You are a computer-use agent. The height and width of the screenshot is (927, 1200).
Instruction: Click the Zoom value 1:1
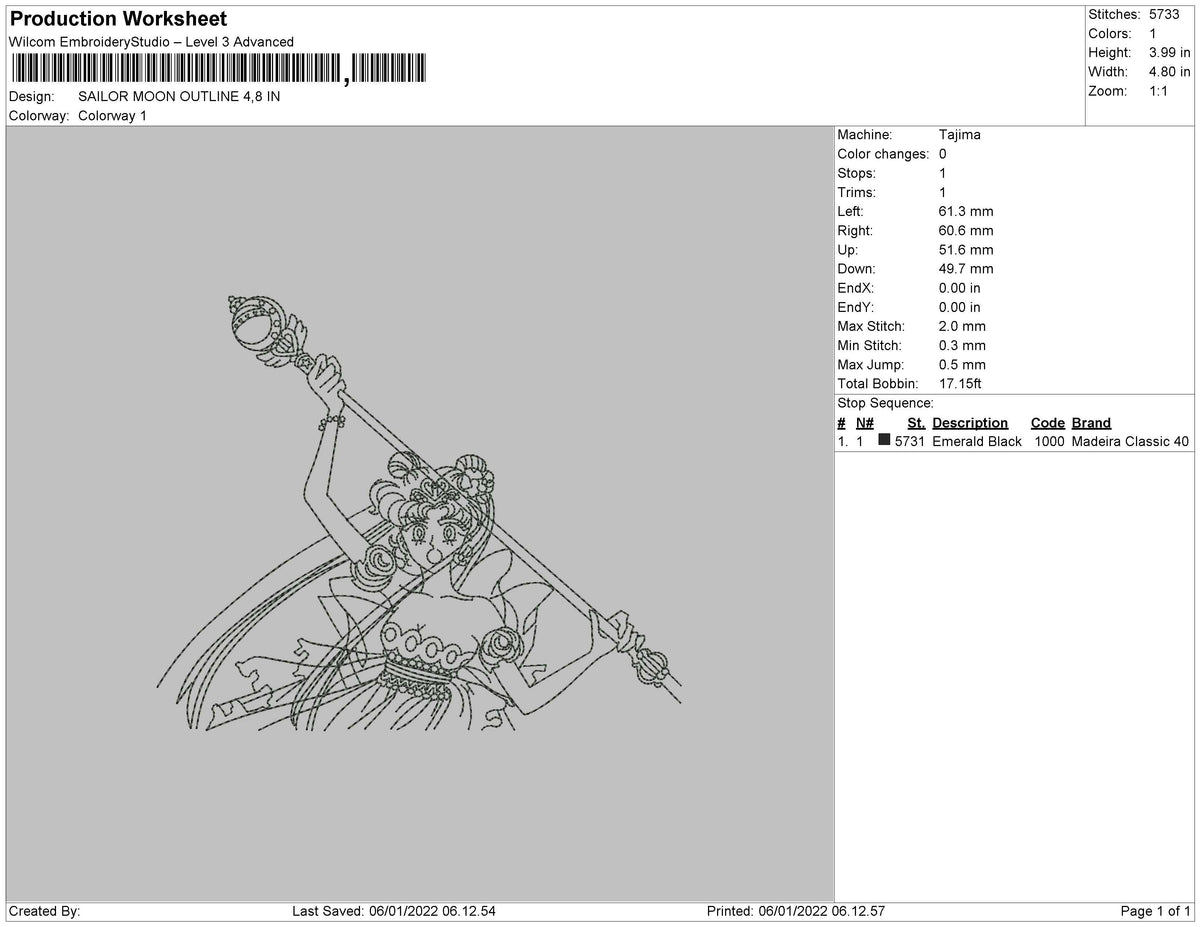pos(1160,91)
